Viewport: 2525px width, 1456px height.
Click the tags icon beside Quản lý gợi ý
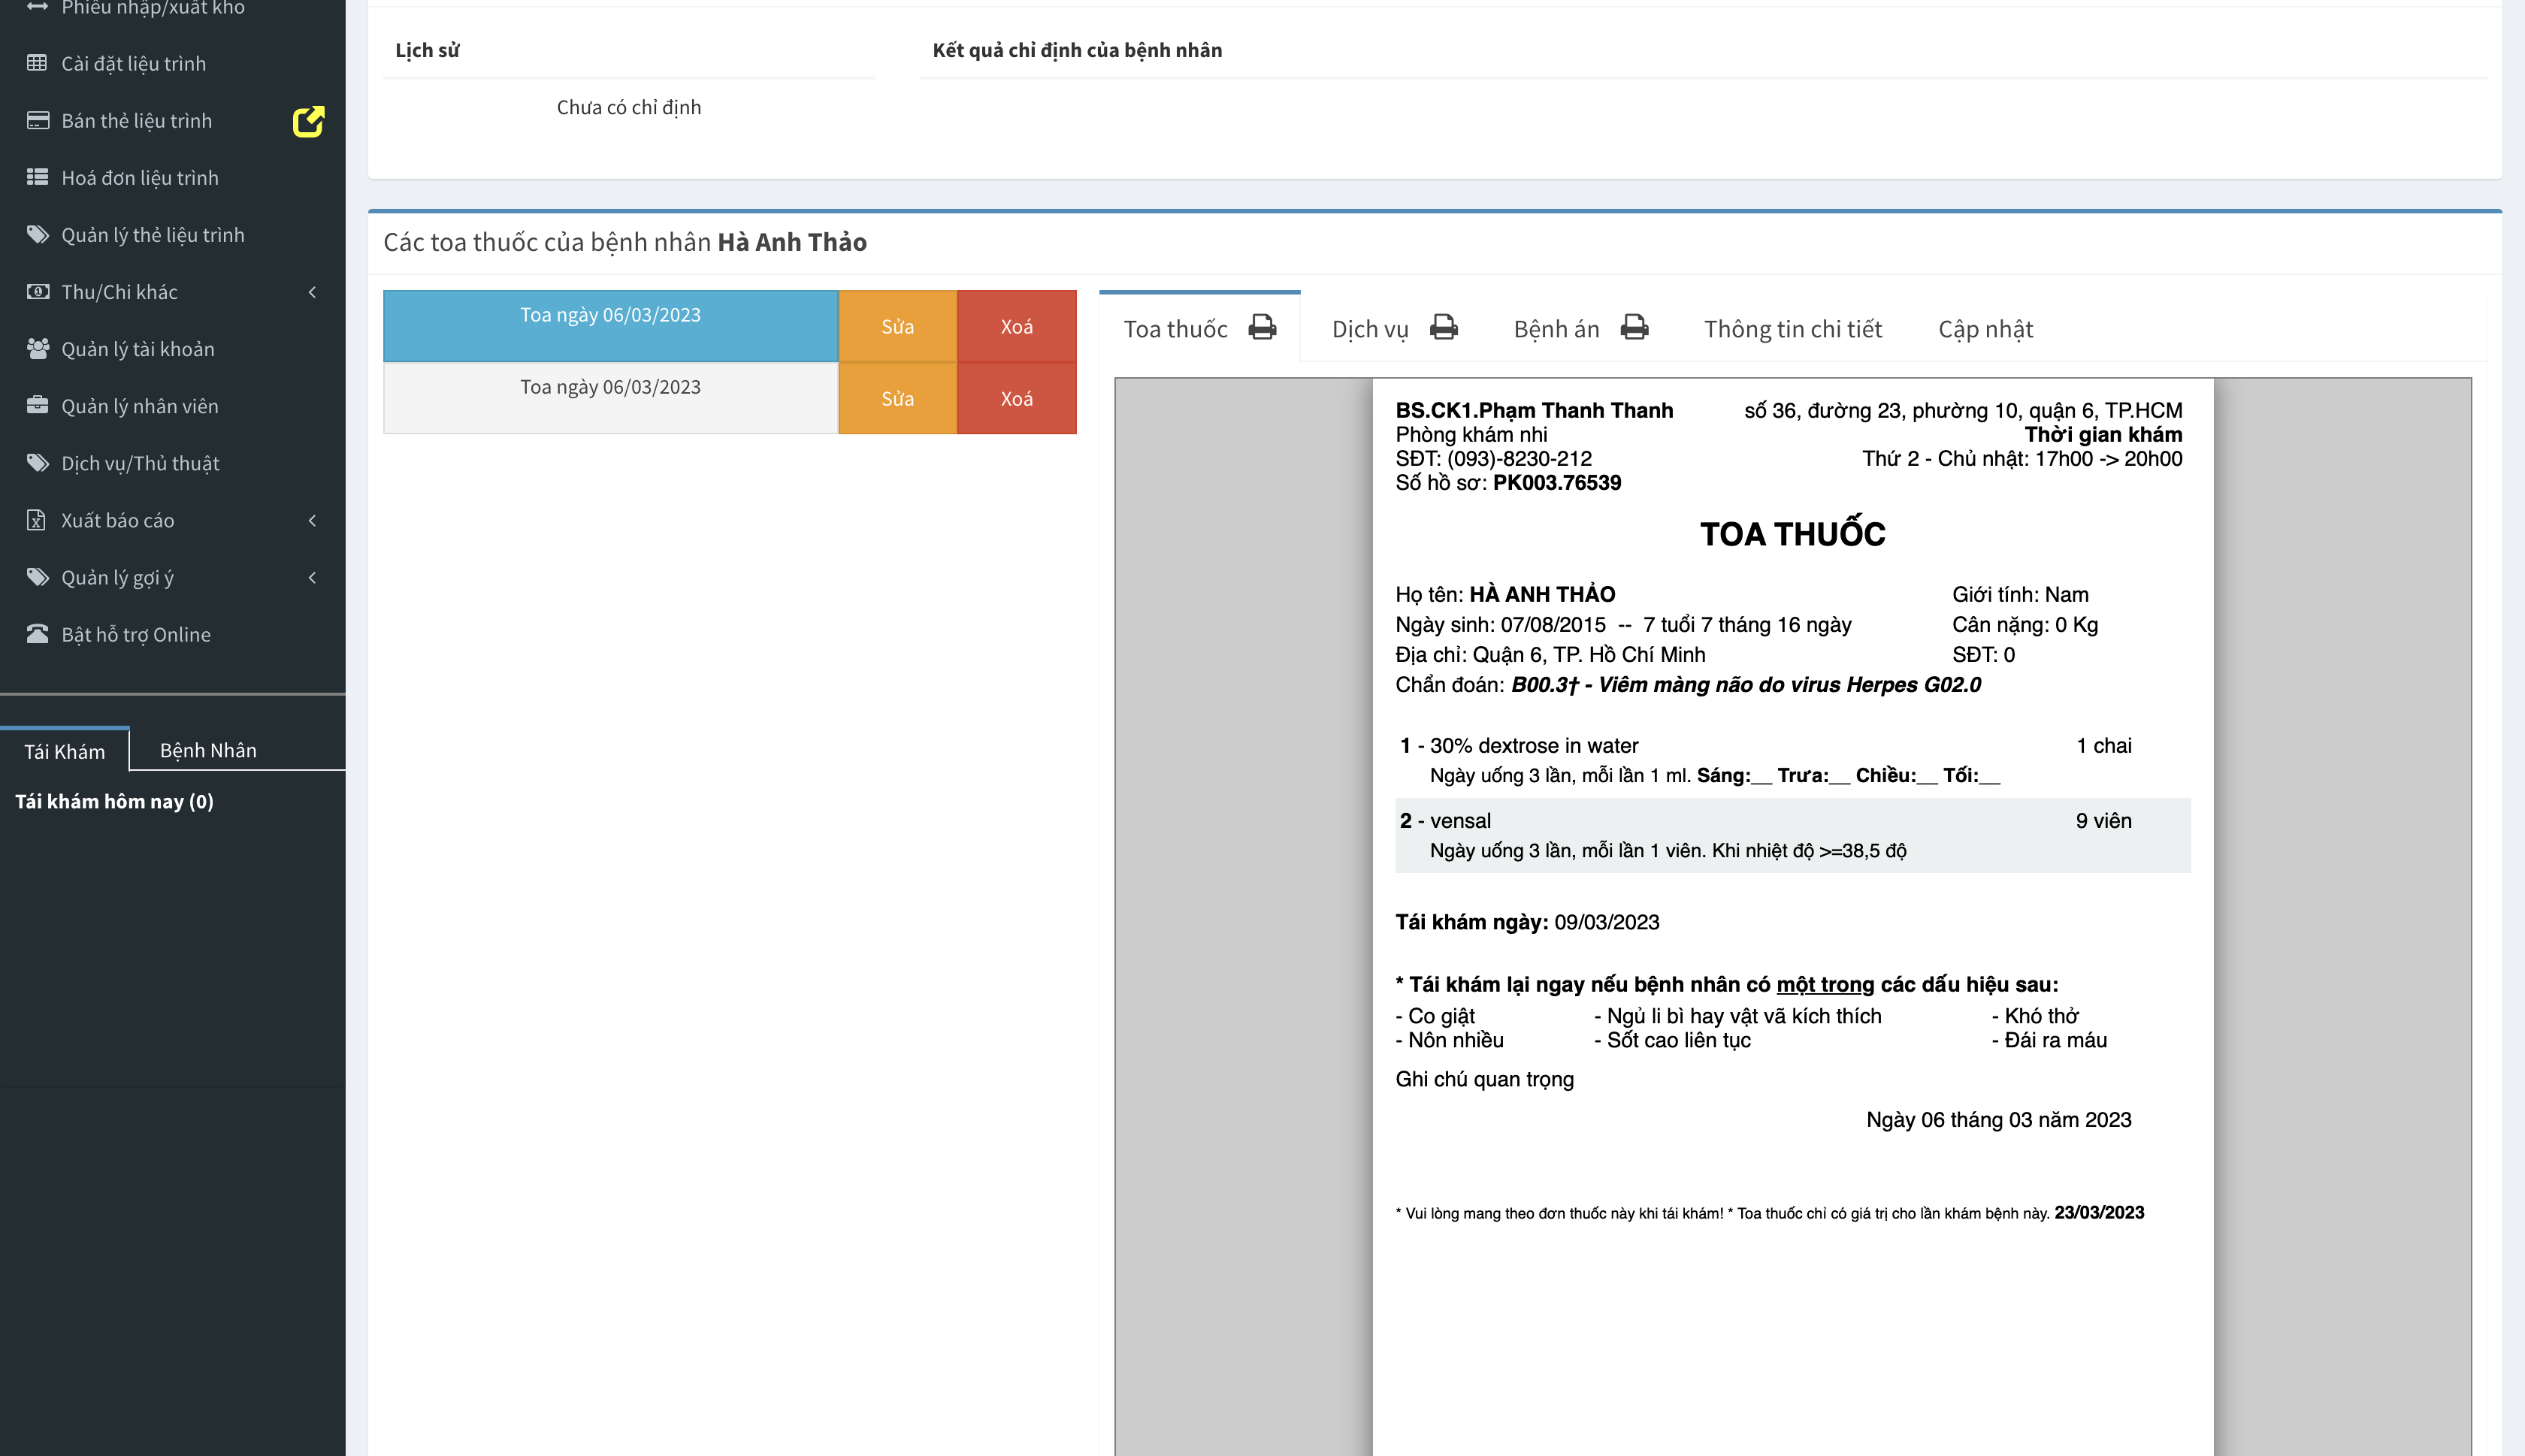[x=37, y=577]
